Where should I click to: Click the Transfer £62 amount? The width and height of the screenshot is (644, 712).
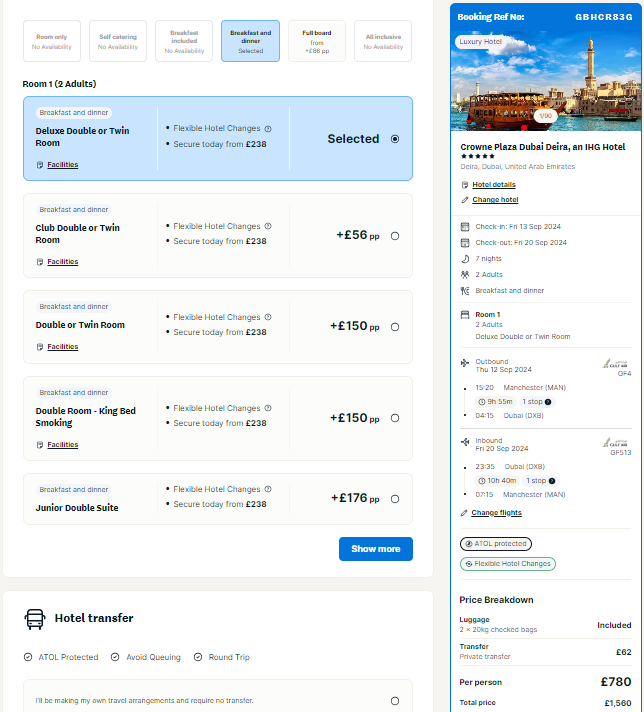pyautogui.click(x=624, y=652)
